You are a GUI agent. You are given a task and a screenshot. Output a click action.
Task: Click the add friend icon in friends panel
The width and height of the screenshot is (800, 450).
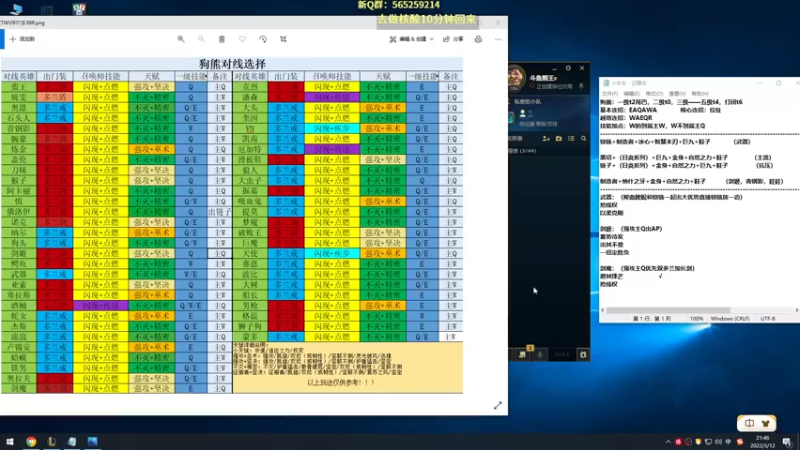coord(546,139)
